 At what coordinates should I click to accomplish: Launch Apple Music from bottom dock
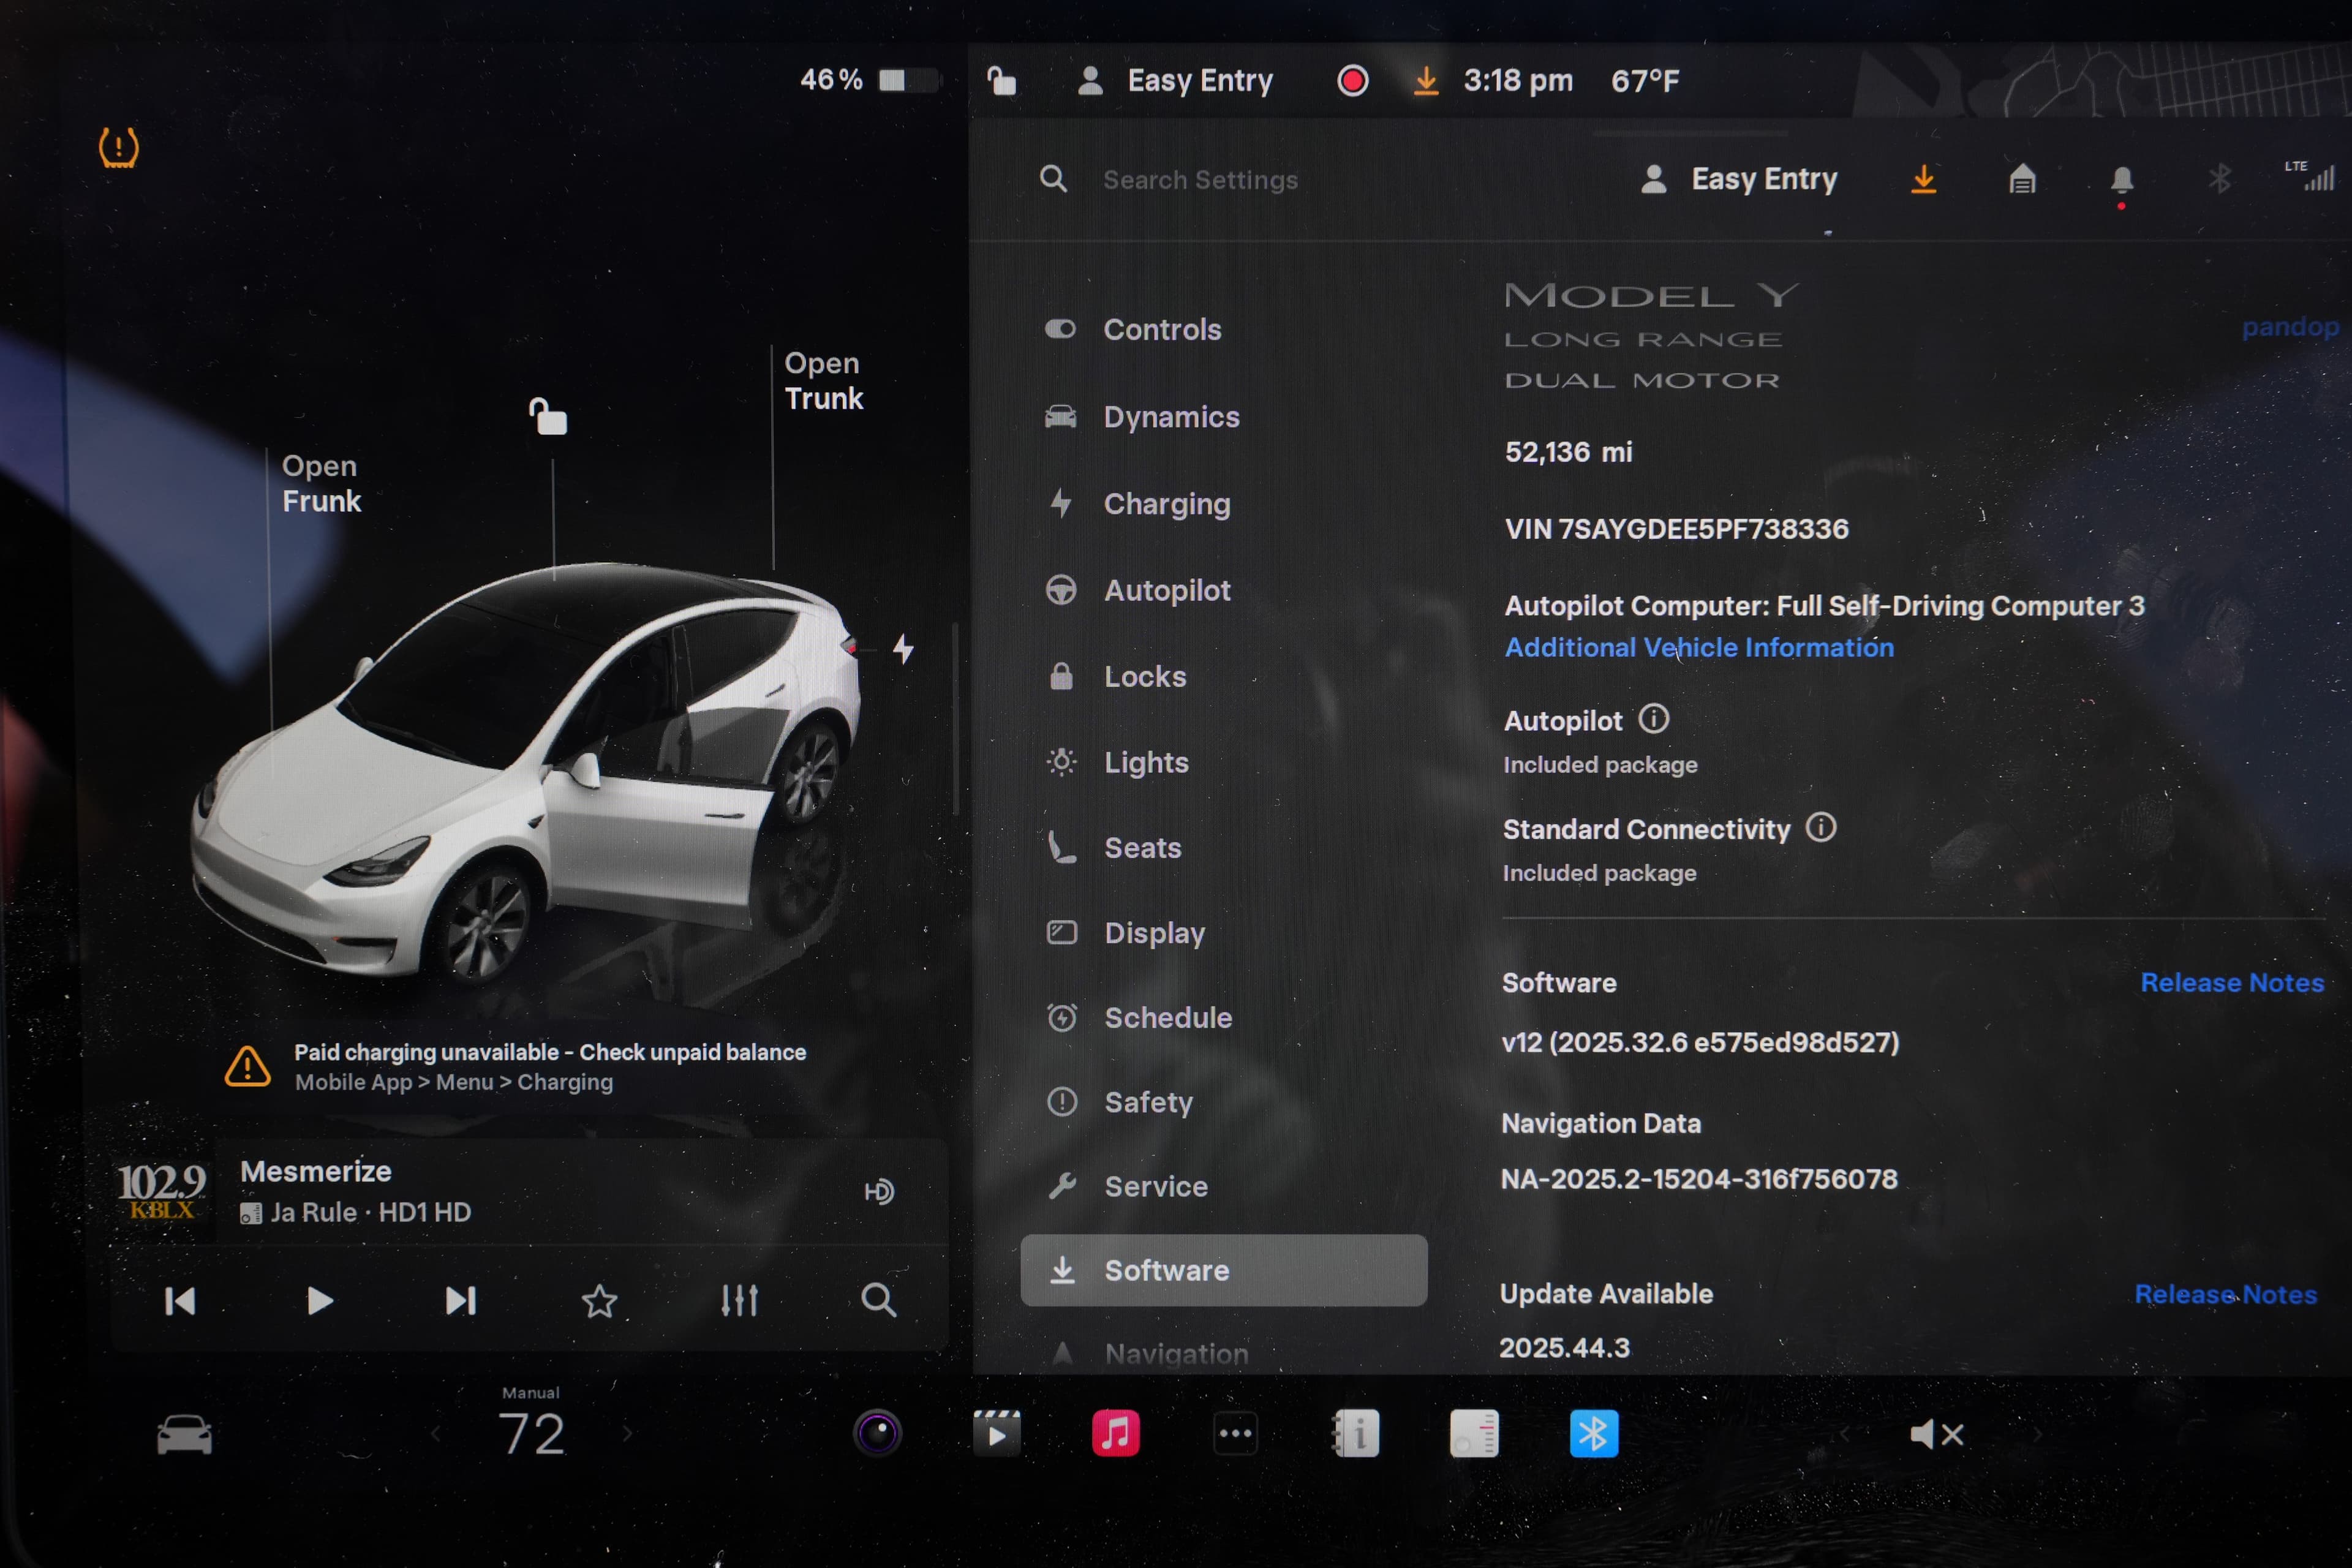[x=1114, y=1433]
